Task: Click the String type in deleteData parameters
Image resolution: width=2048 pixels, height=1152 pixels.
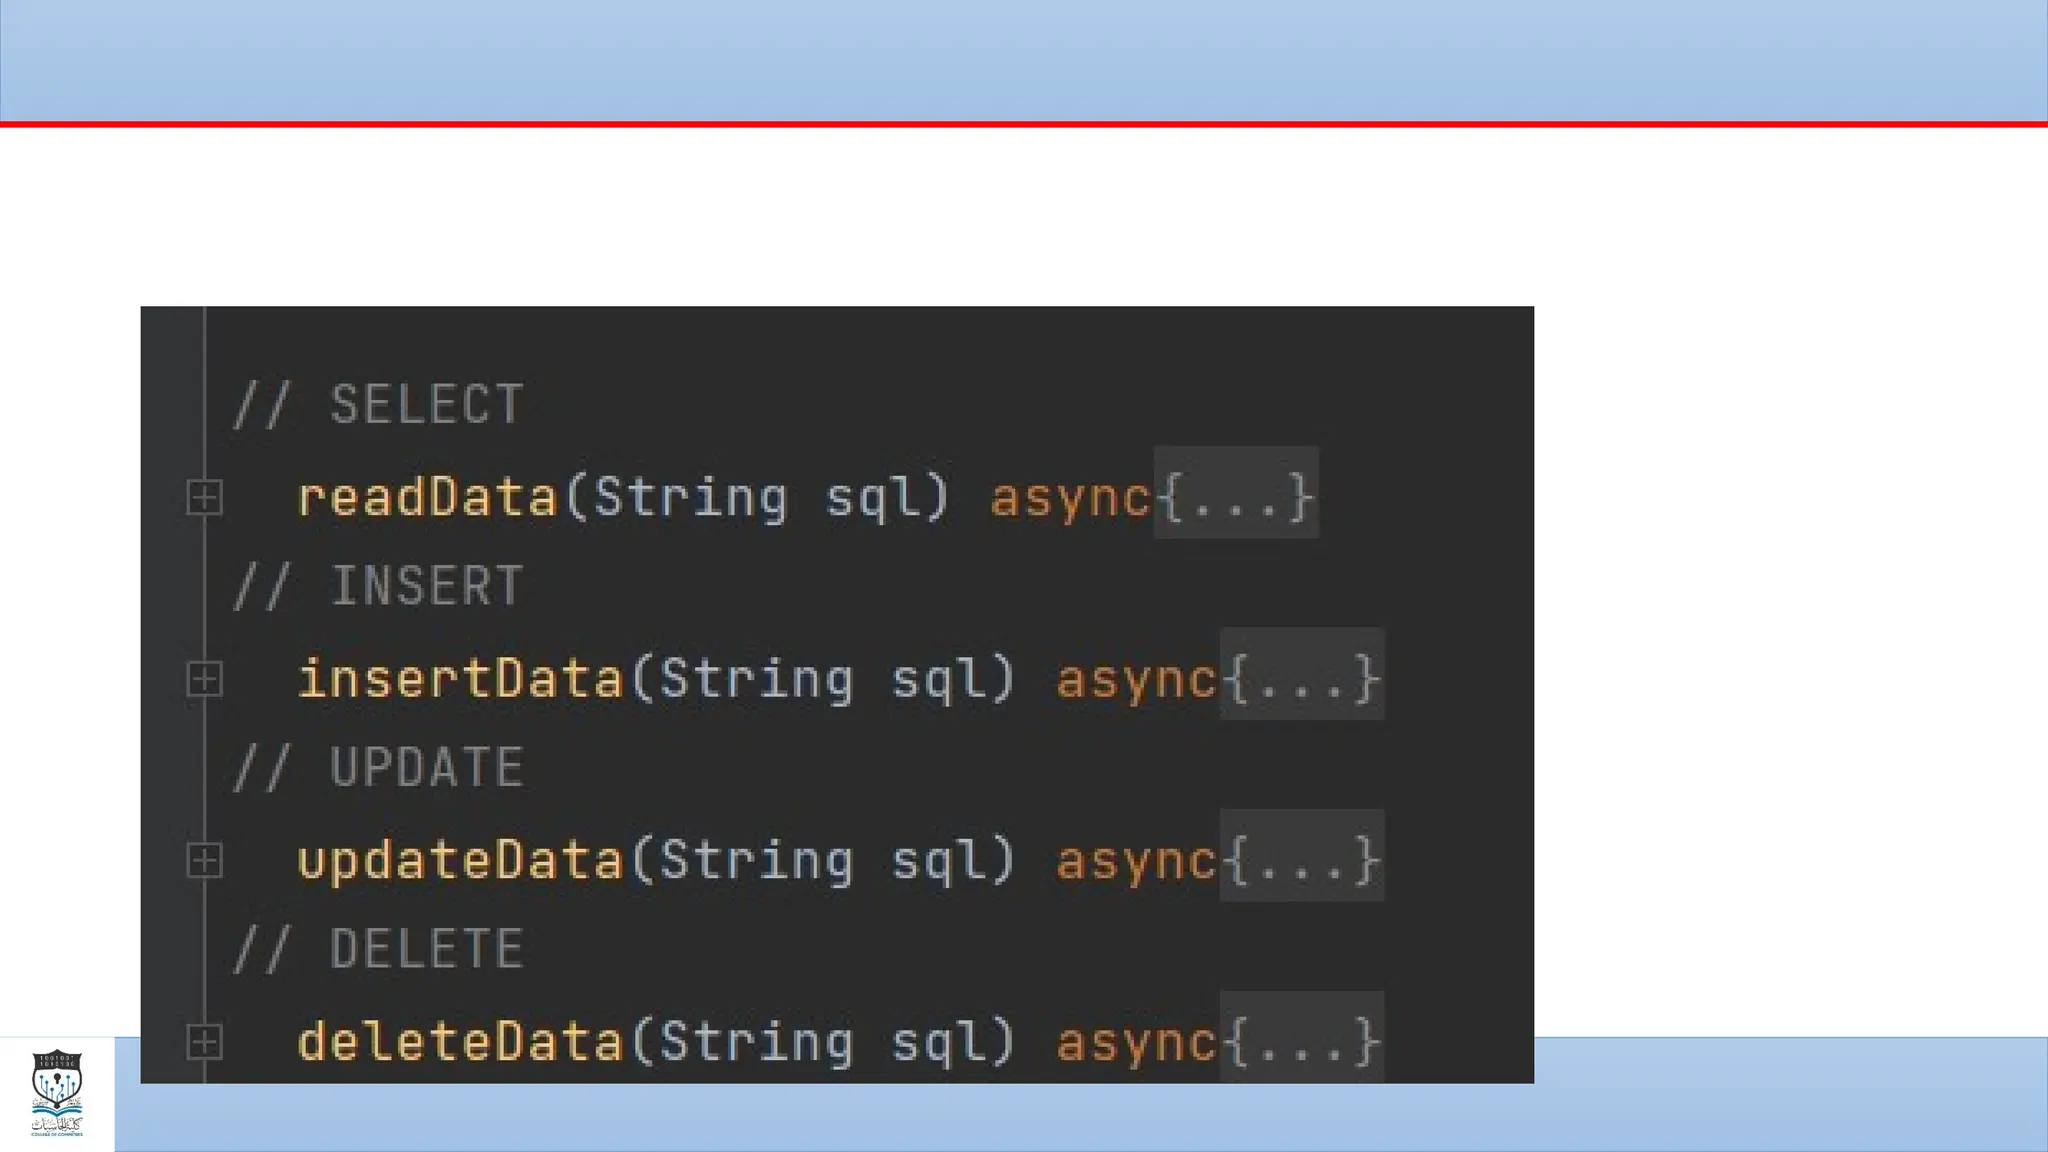Action: (x=757, y=1042)
